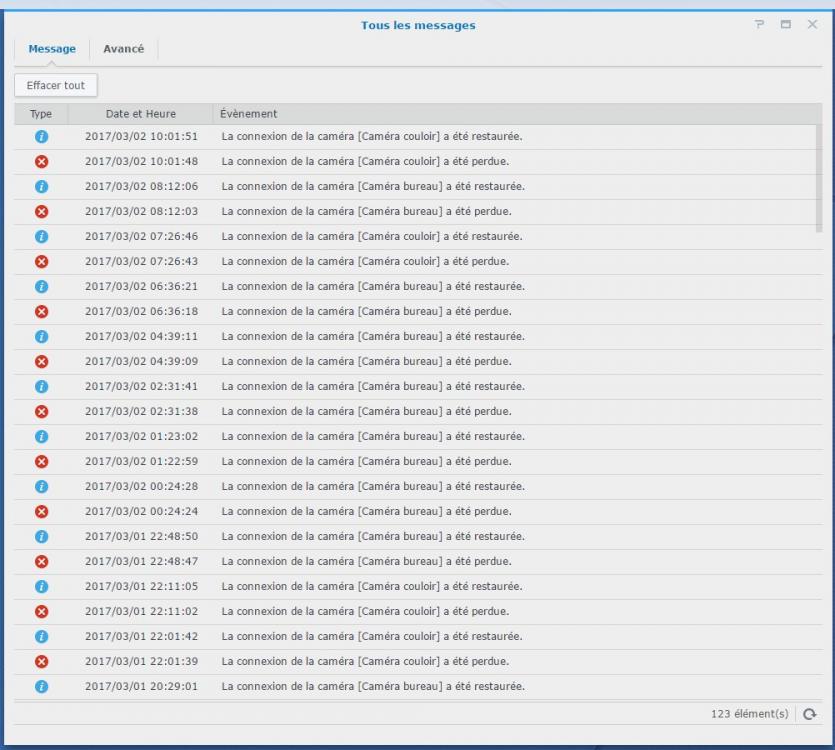This screenshot has height=750, width=835.
Task: Click the info icon for 10:01:51 event
Action: pos(41,136)
